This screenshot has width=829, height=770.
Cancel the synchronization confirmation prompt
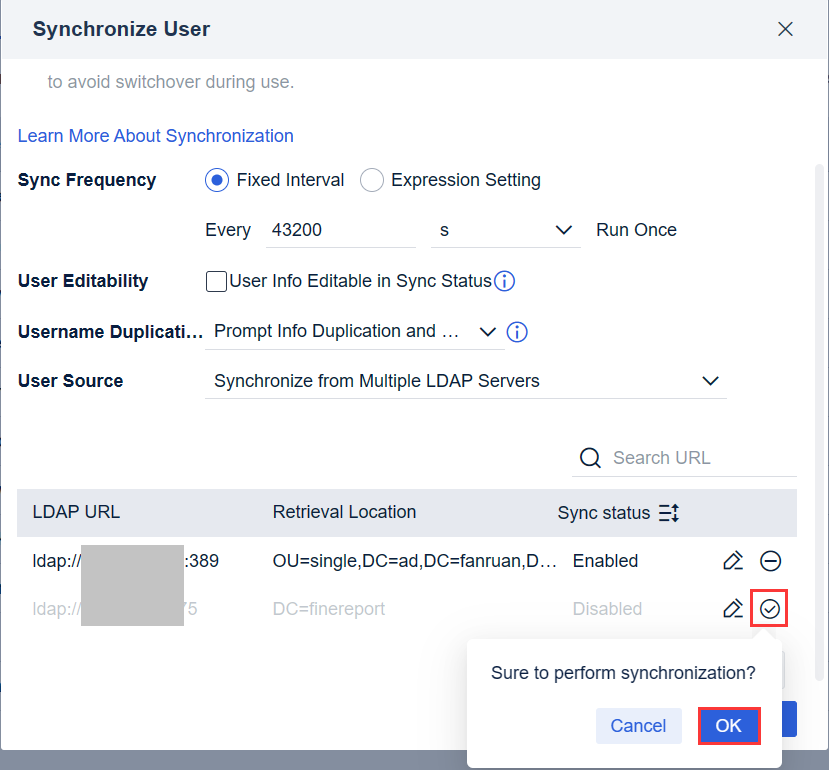[638, 726]
